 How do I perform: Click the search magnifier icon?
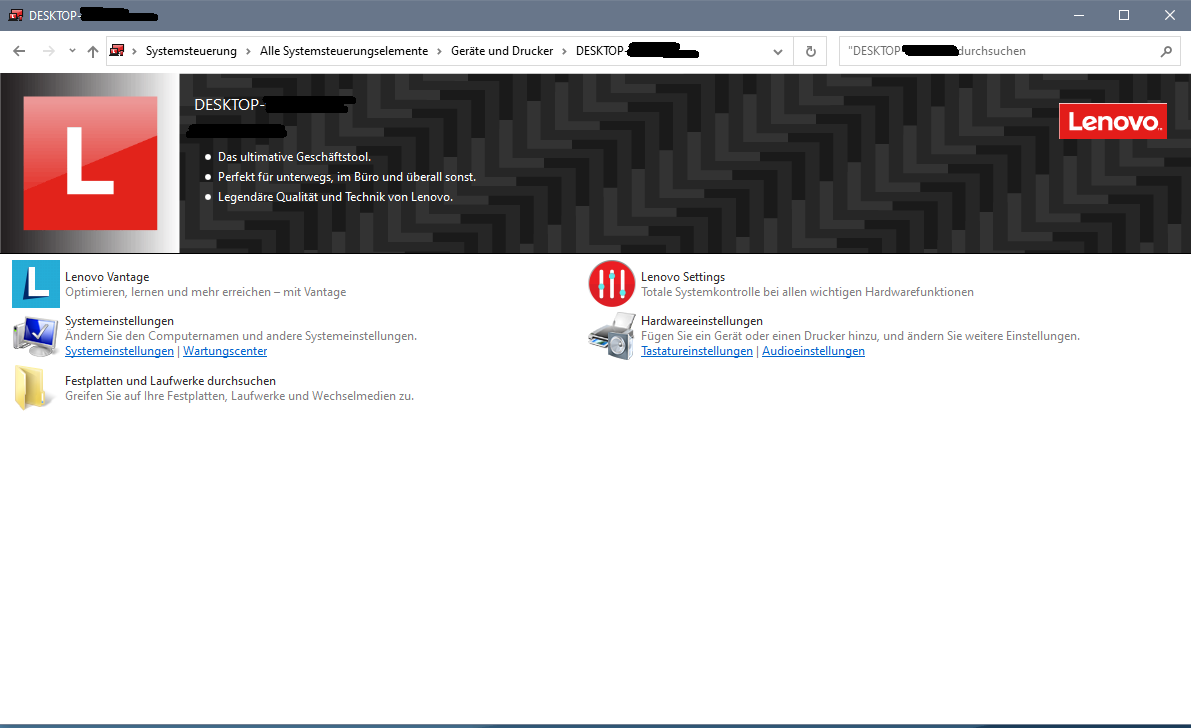coord(1166,52)
